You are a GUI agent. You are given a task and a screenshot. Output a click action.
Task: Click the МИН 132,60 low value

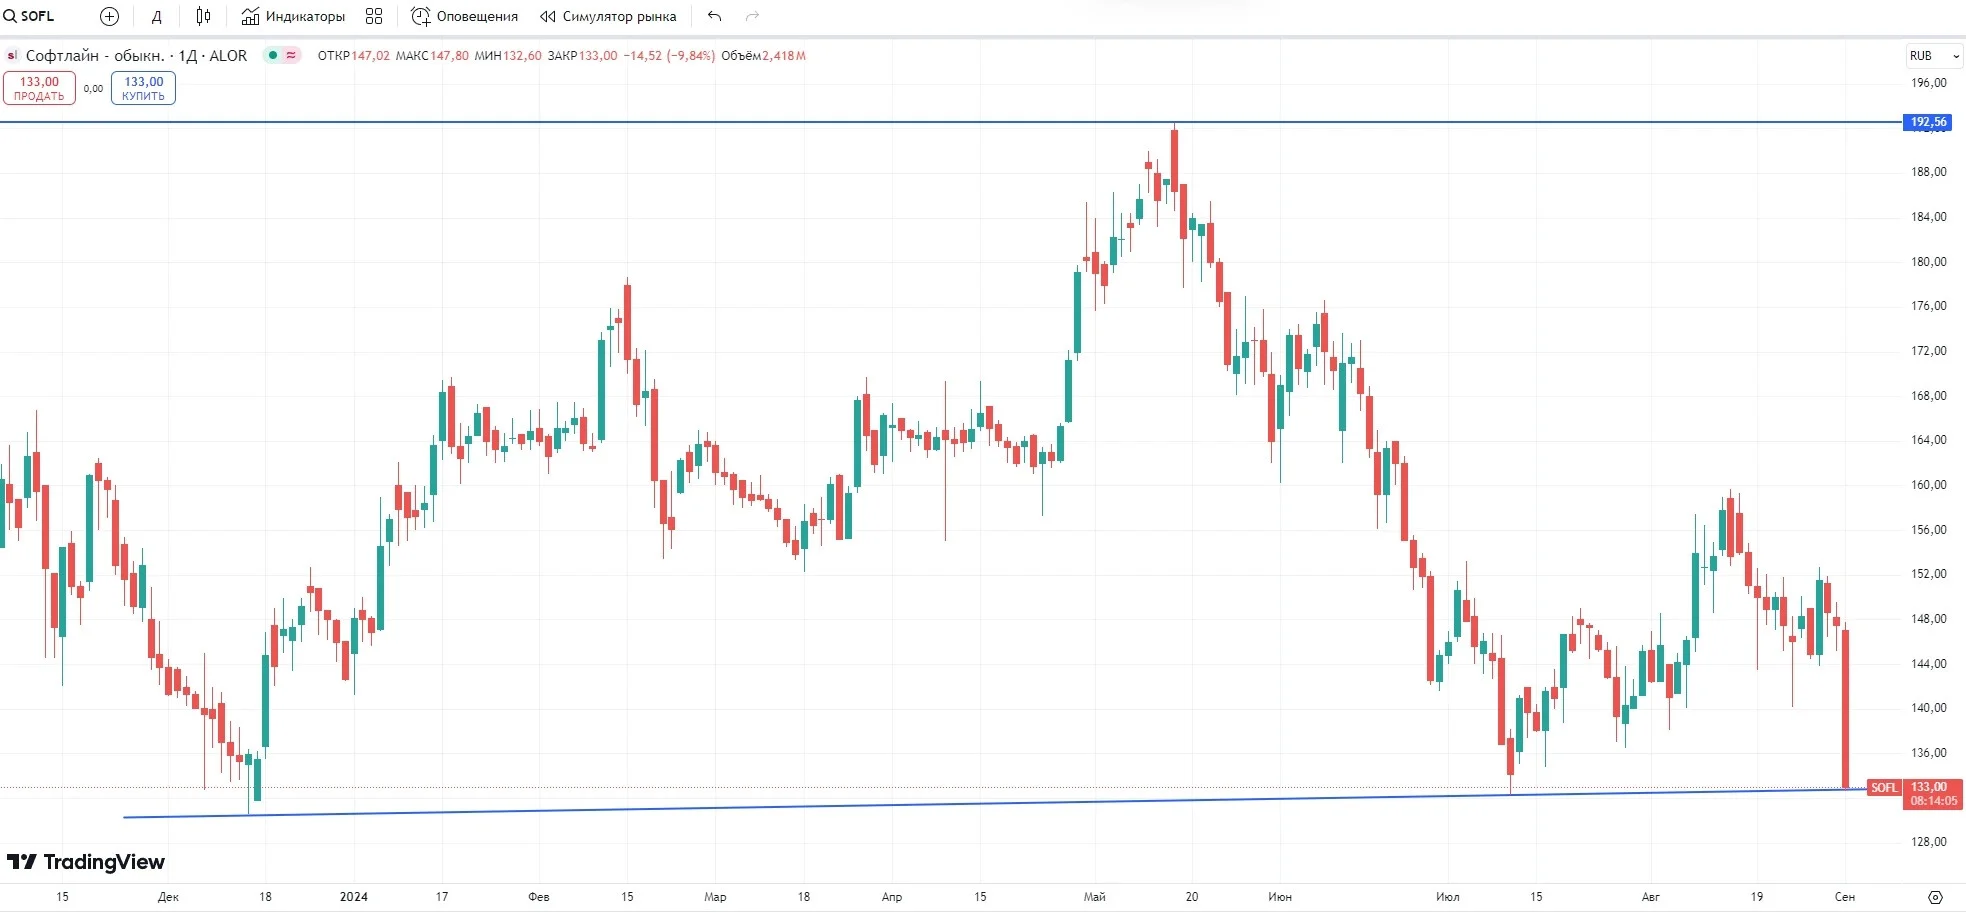click(508, 56)
